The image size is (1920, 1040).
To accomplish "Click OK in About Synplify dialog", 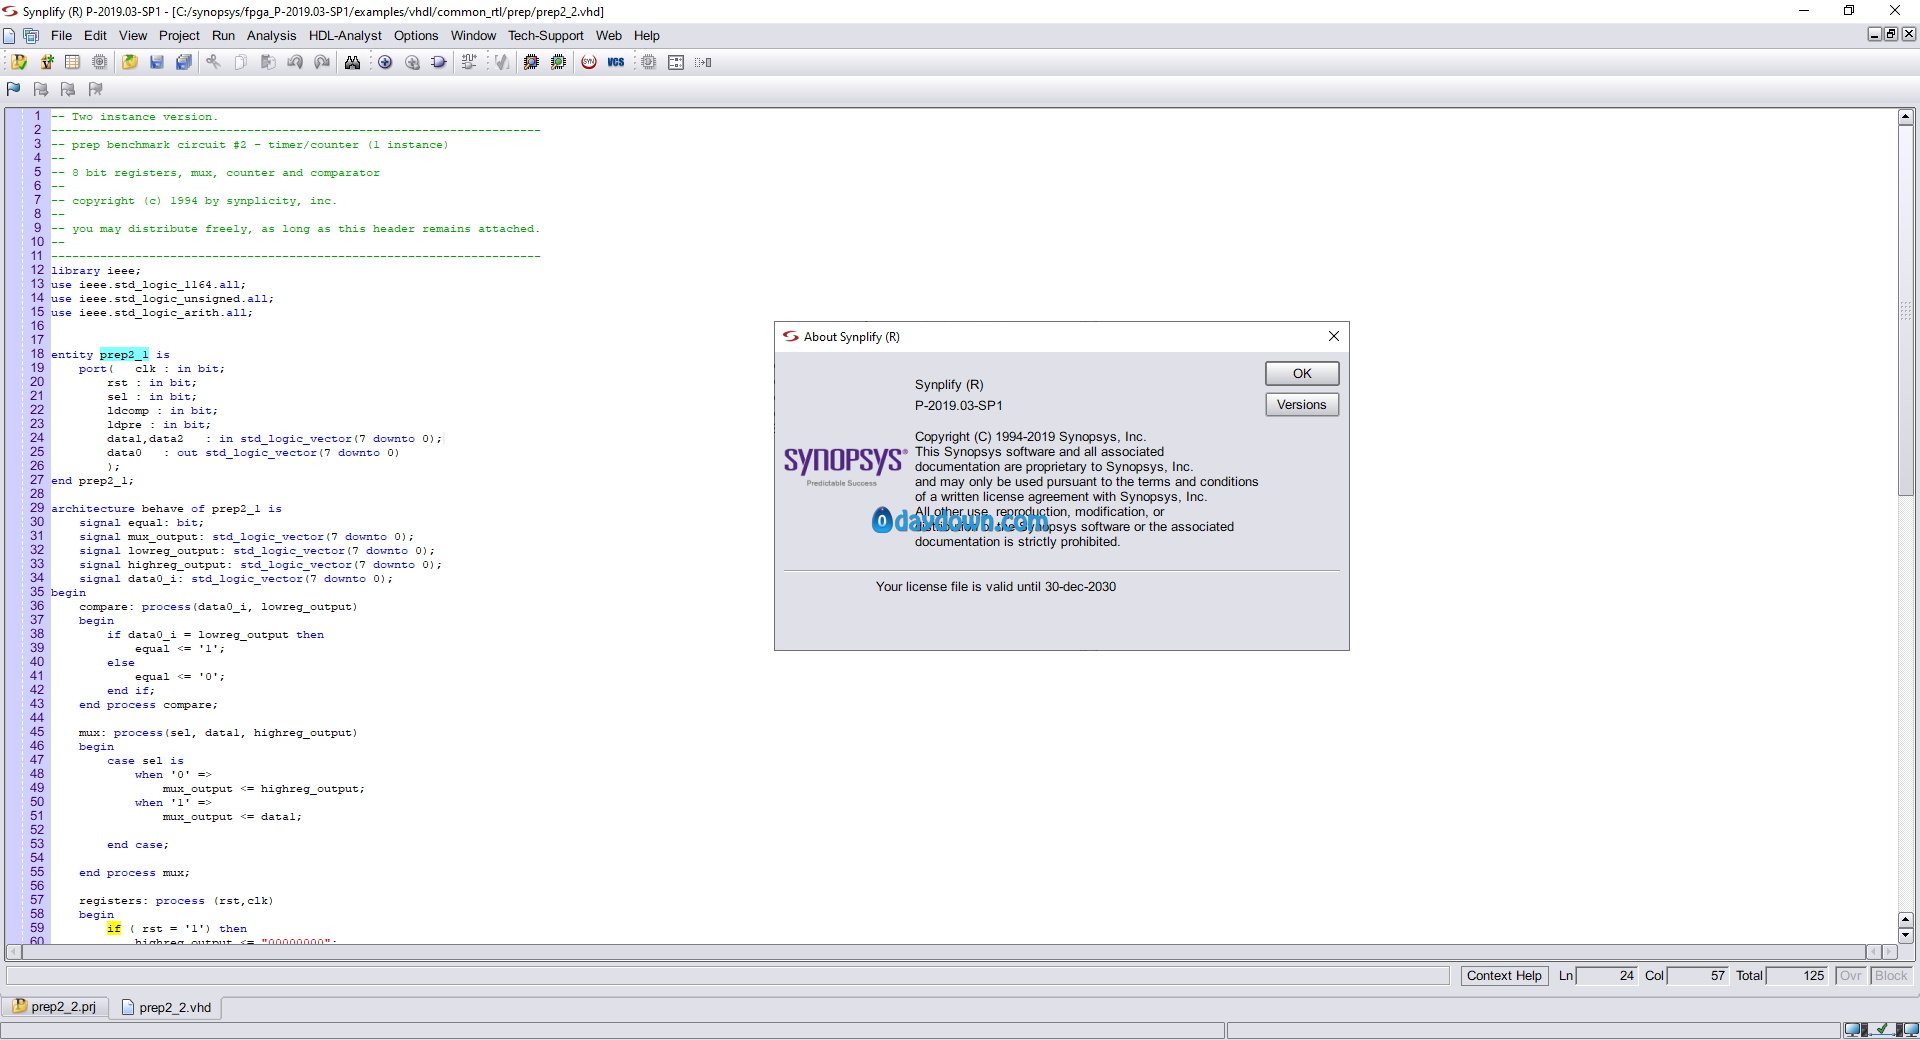I will pos(1302,373).
